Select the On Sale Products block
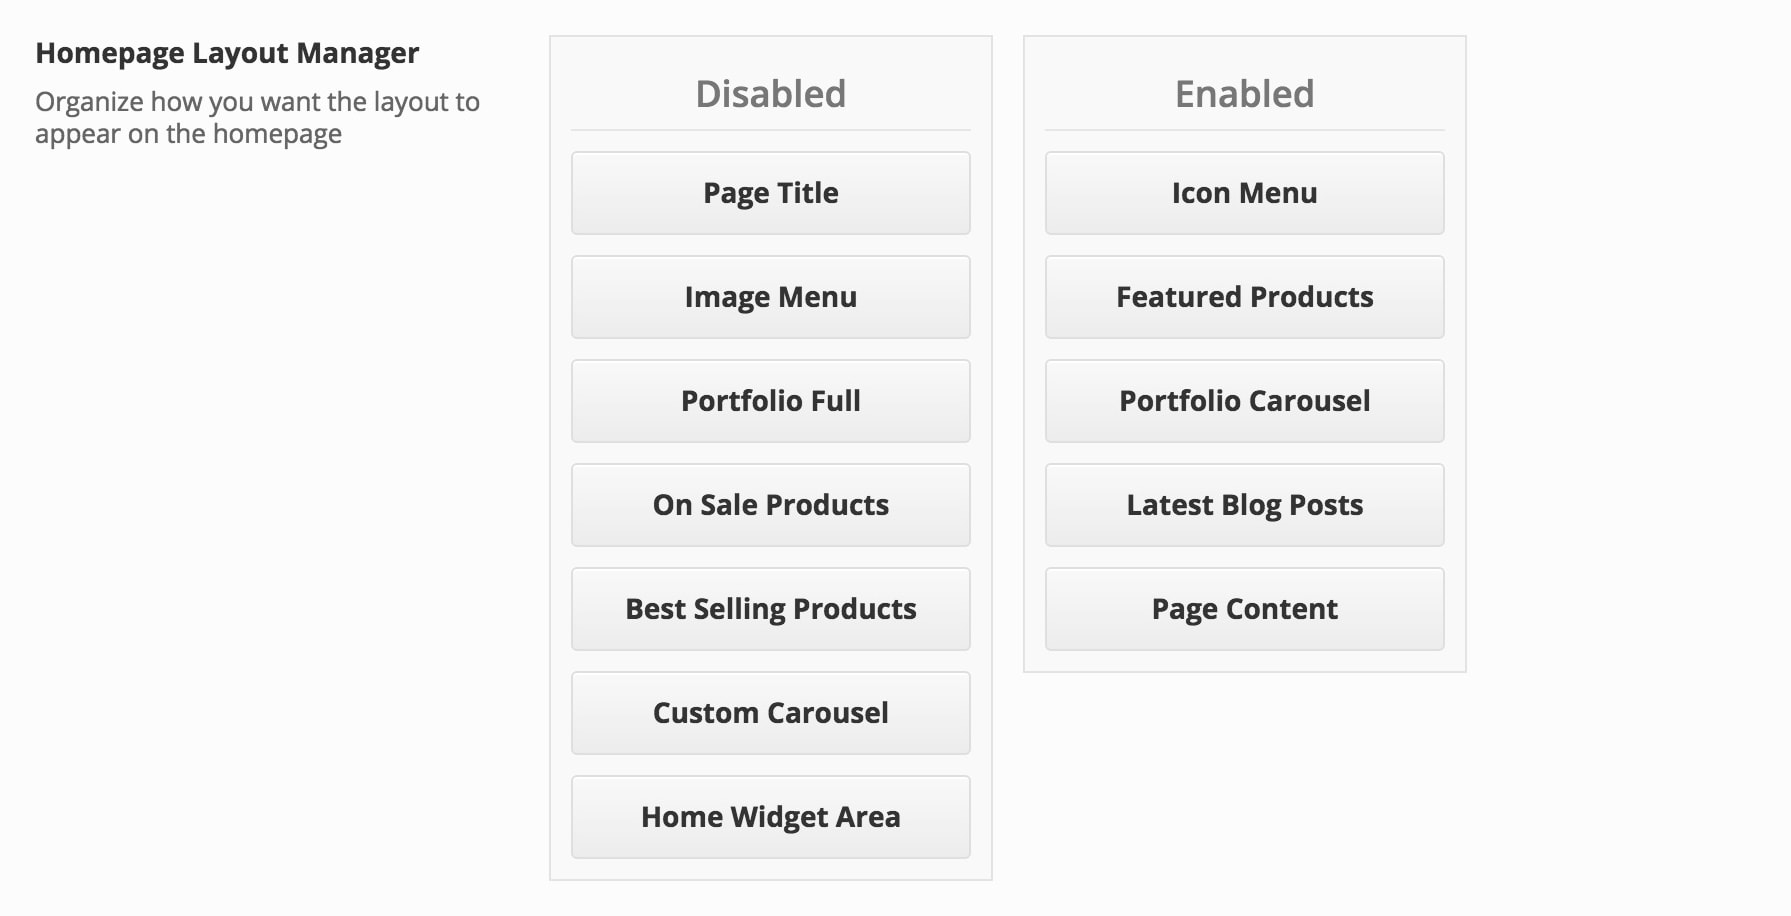Screen dimensions: 1791x916 click(770, 505)
